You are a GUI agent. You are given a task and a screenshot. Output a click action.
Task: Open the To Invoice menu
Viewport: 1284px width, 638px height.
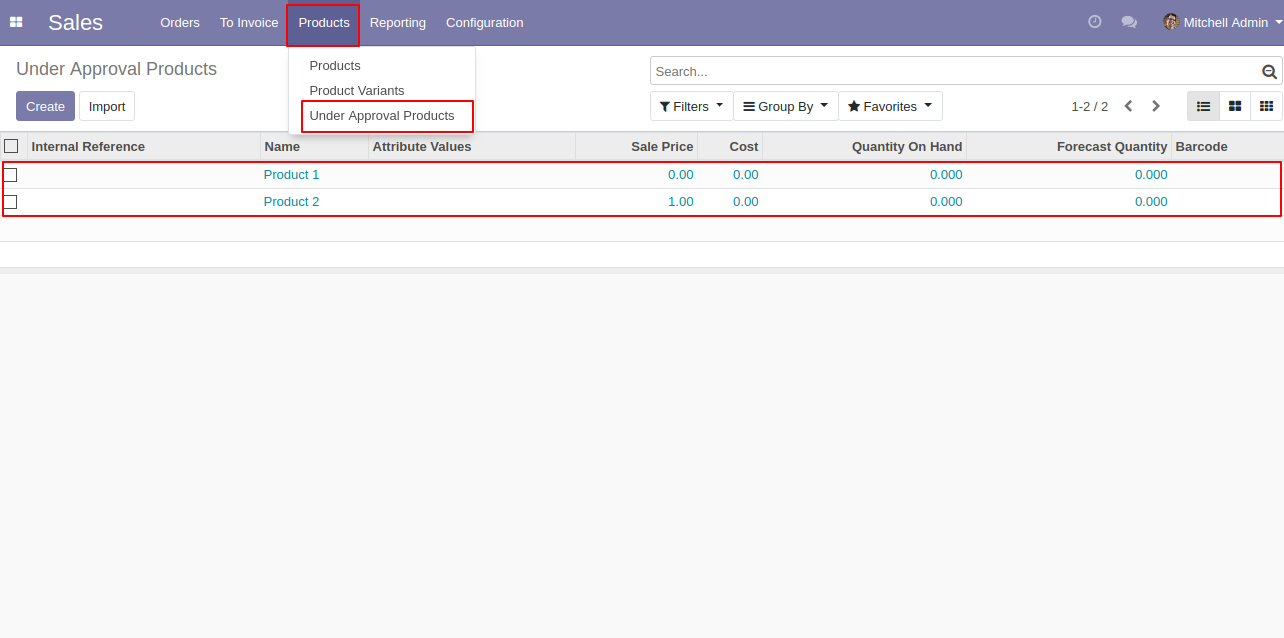point(249,22)
